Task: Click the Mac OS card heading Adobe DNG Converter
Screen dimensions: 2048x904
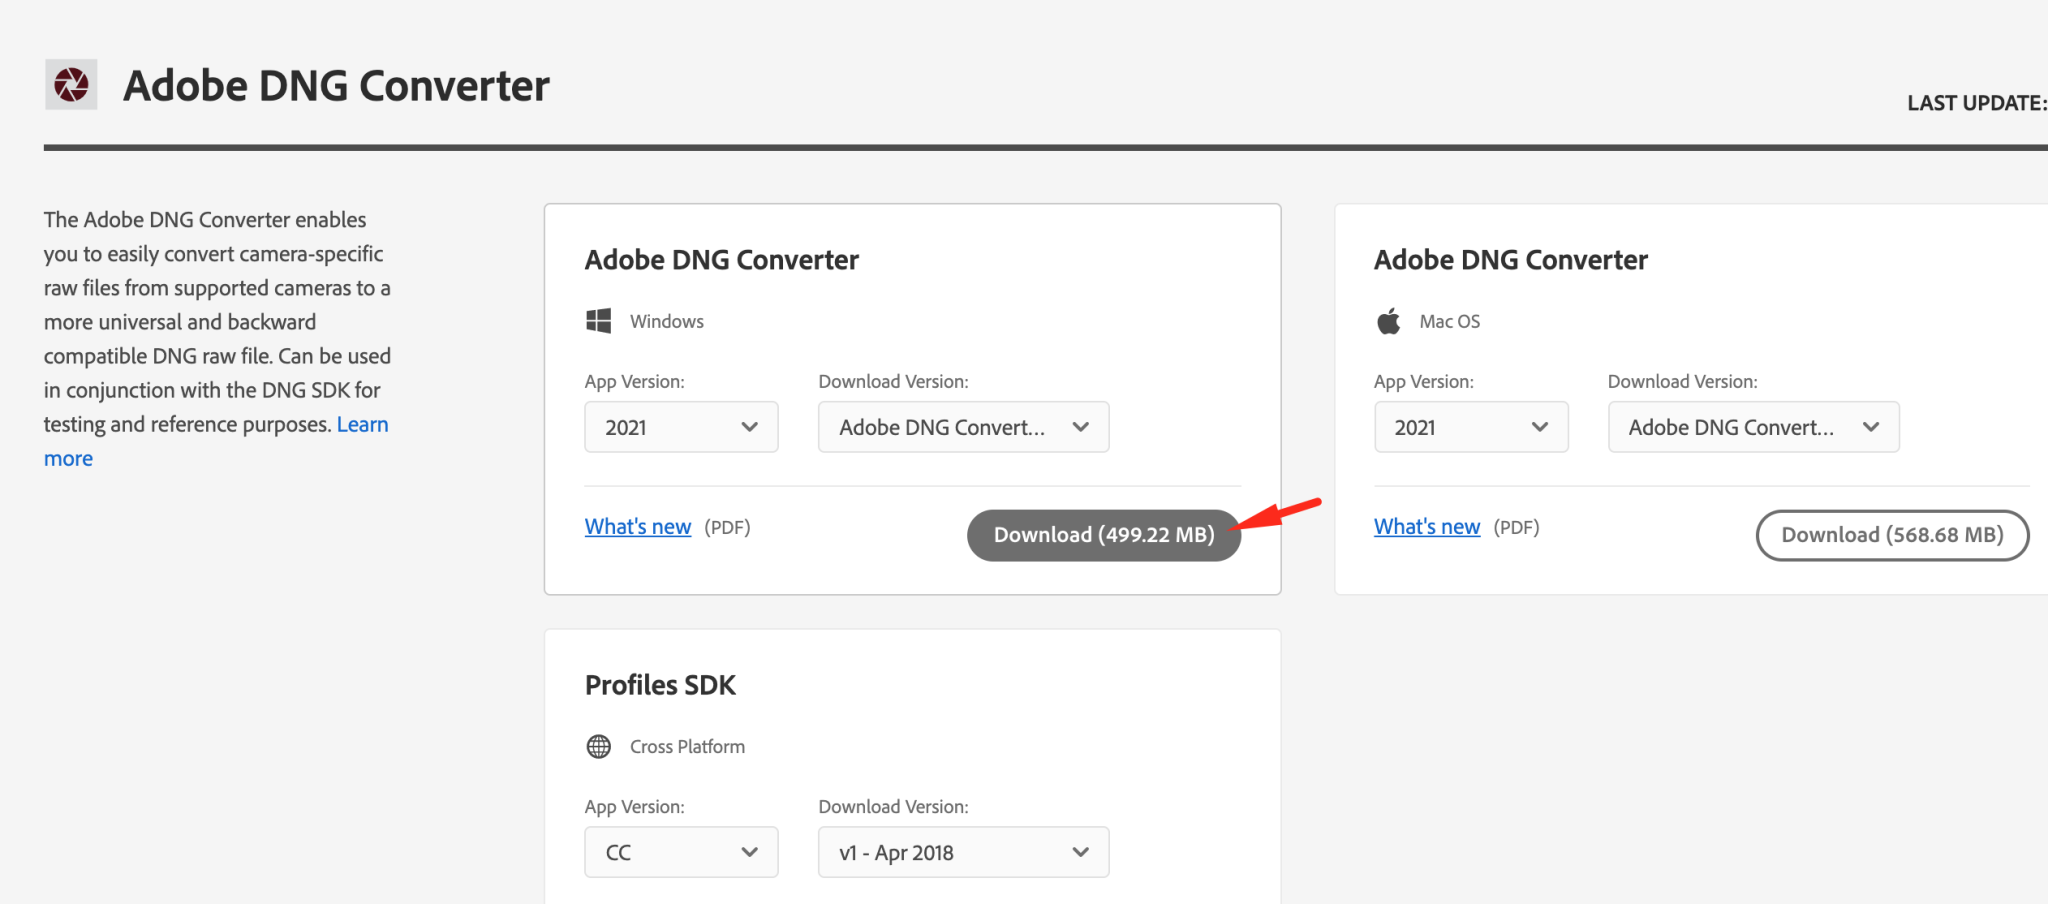Action: pos(1511,260)
